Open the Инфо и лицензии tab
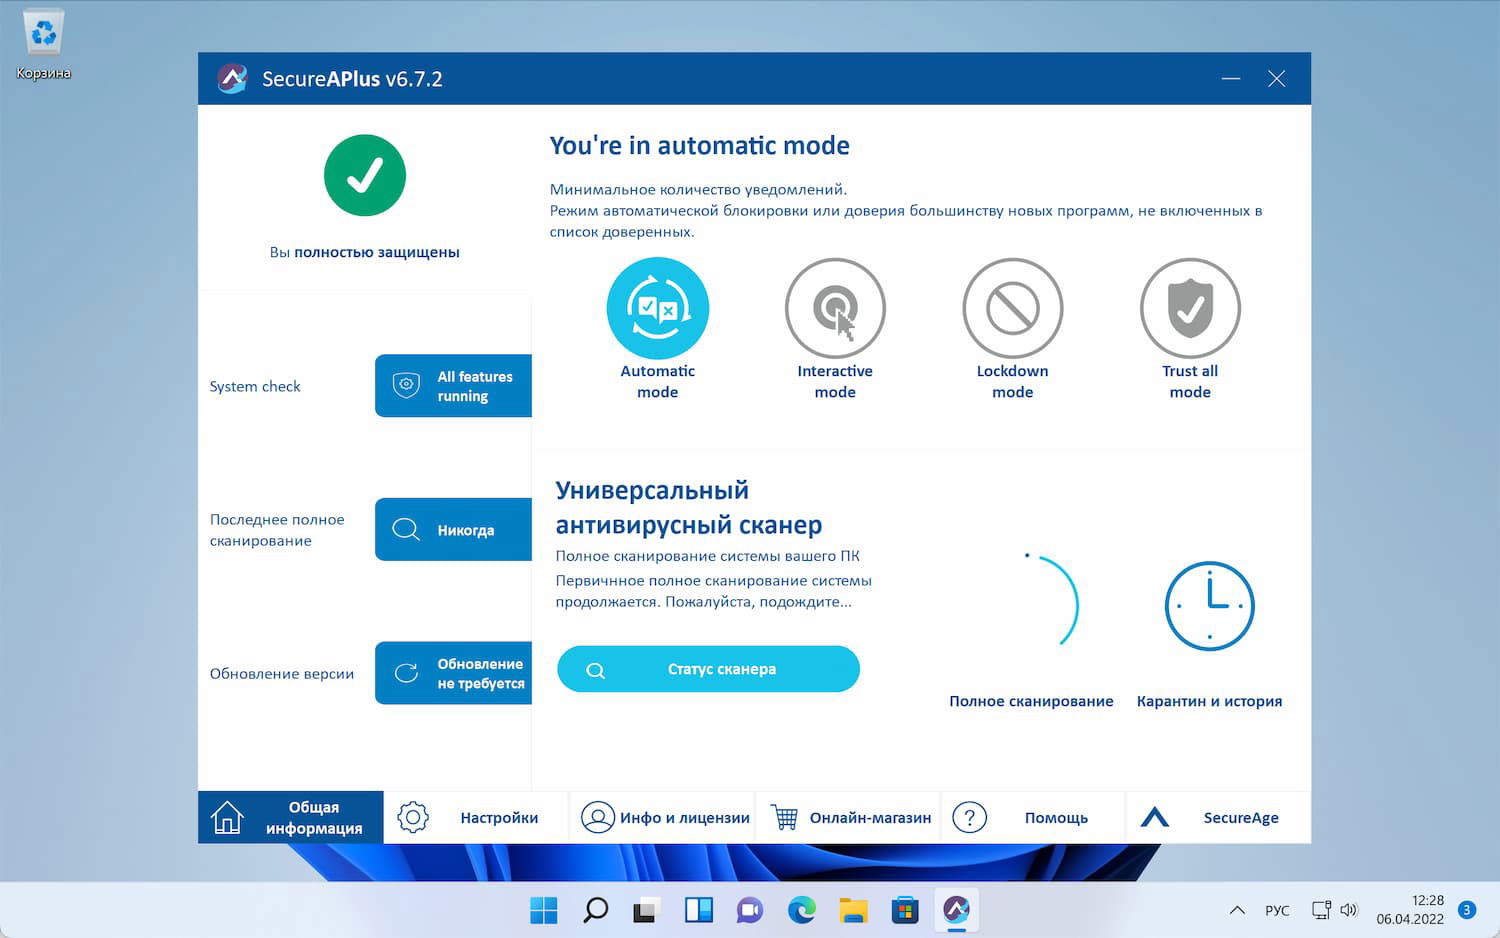Screen dimensions: 1500x938 coord(662,817)
